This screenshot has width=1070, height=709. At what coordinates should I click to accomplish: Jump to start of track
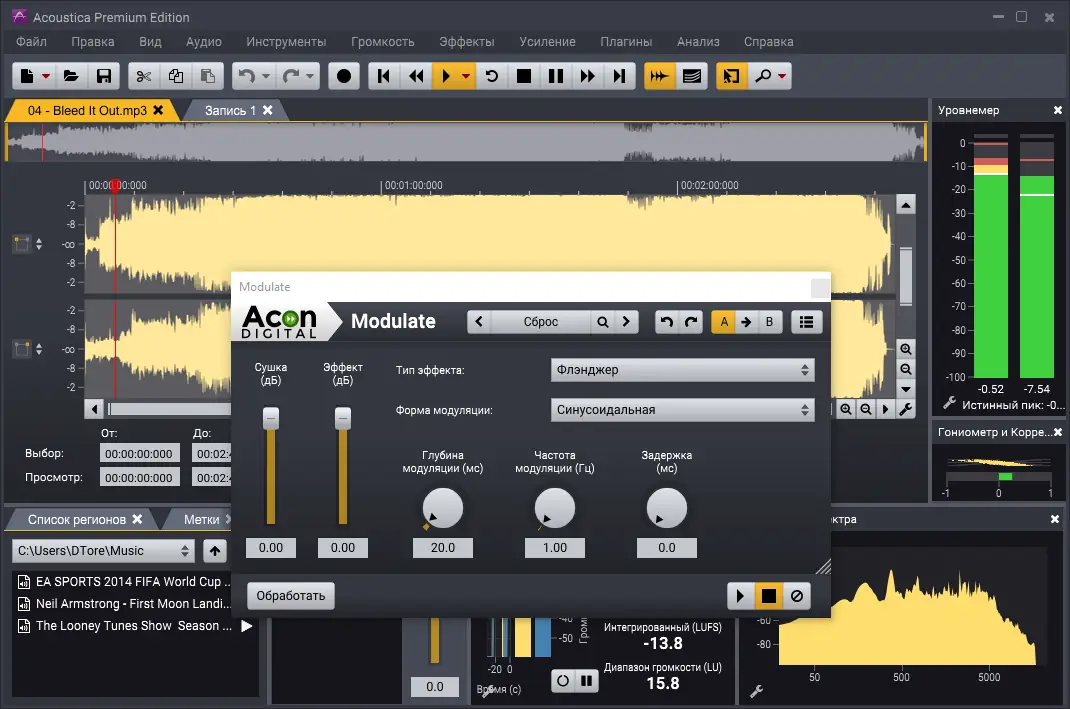[384, 76]
